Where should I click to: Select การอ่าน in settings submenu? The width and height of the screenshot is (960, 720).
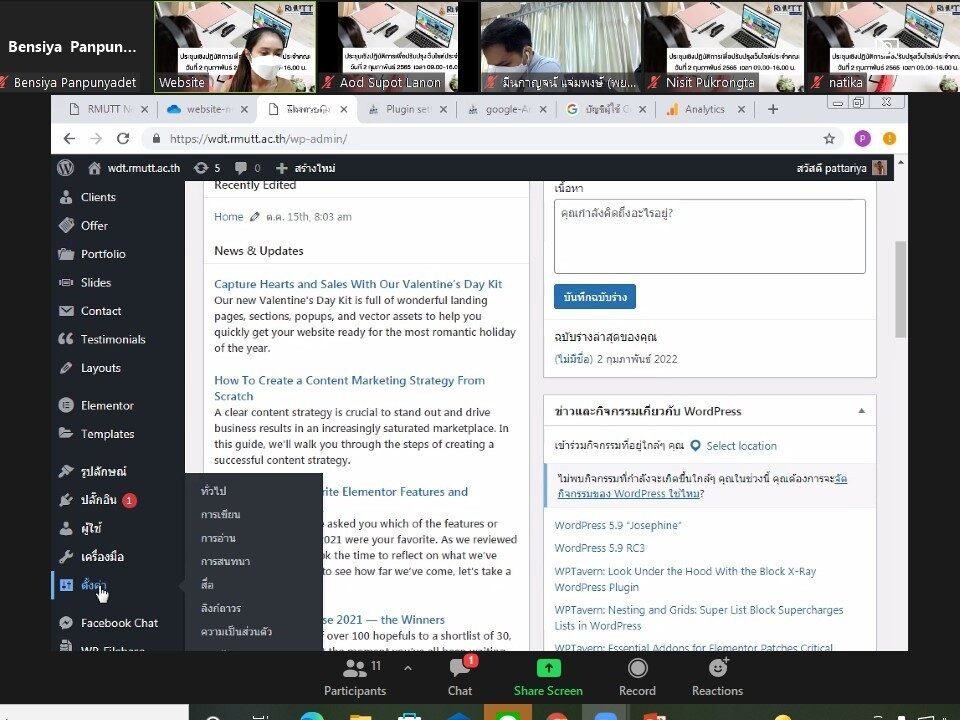[218, 538]
